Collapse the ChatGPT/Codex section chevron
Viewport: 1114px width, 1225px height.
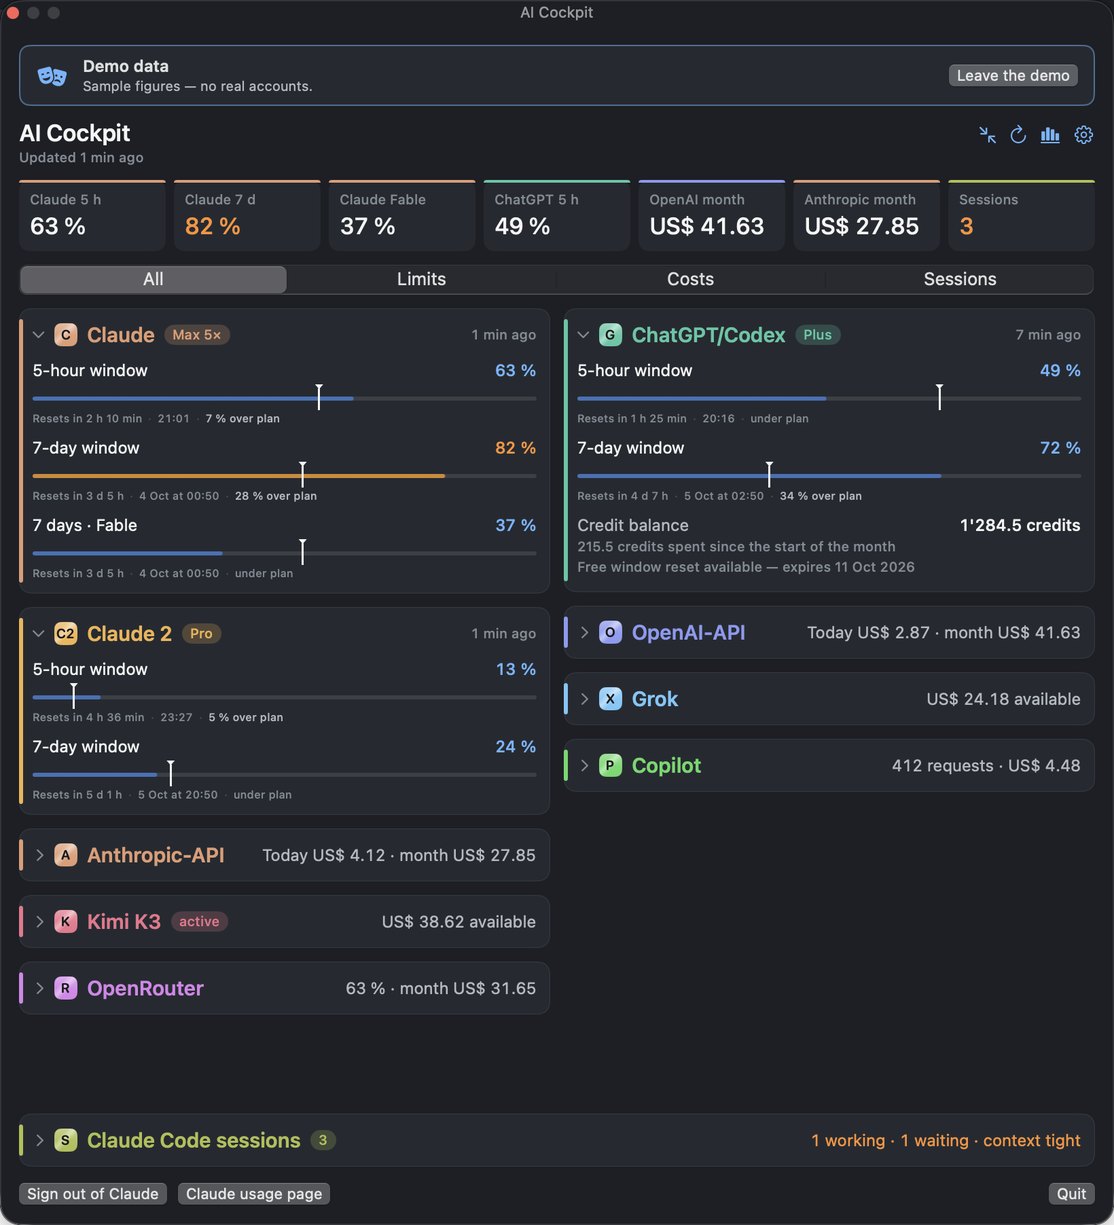[x=584, y=335]
